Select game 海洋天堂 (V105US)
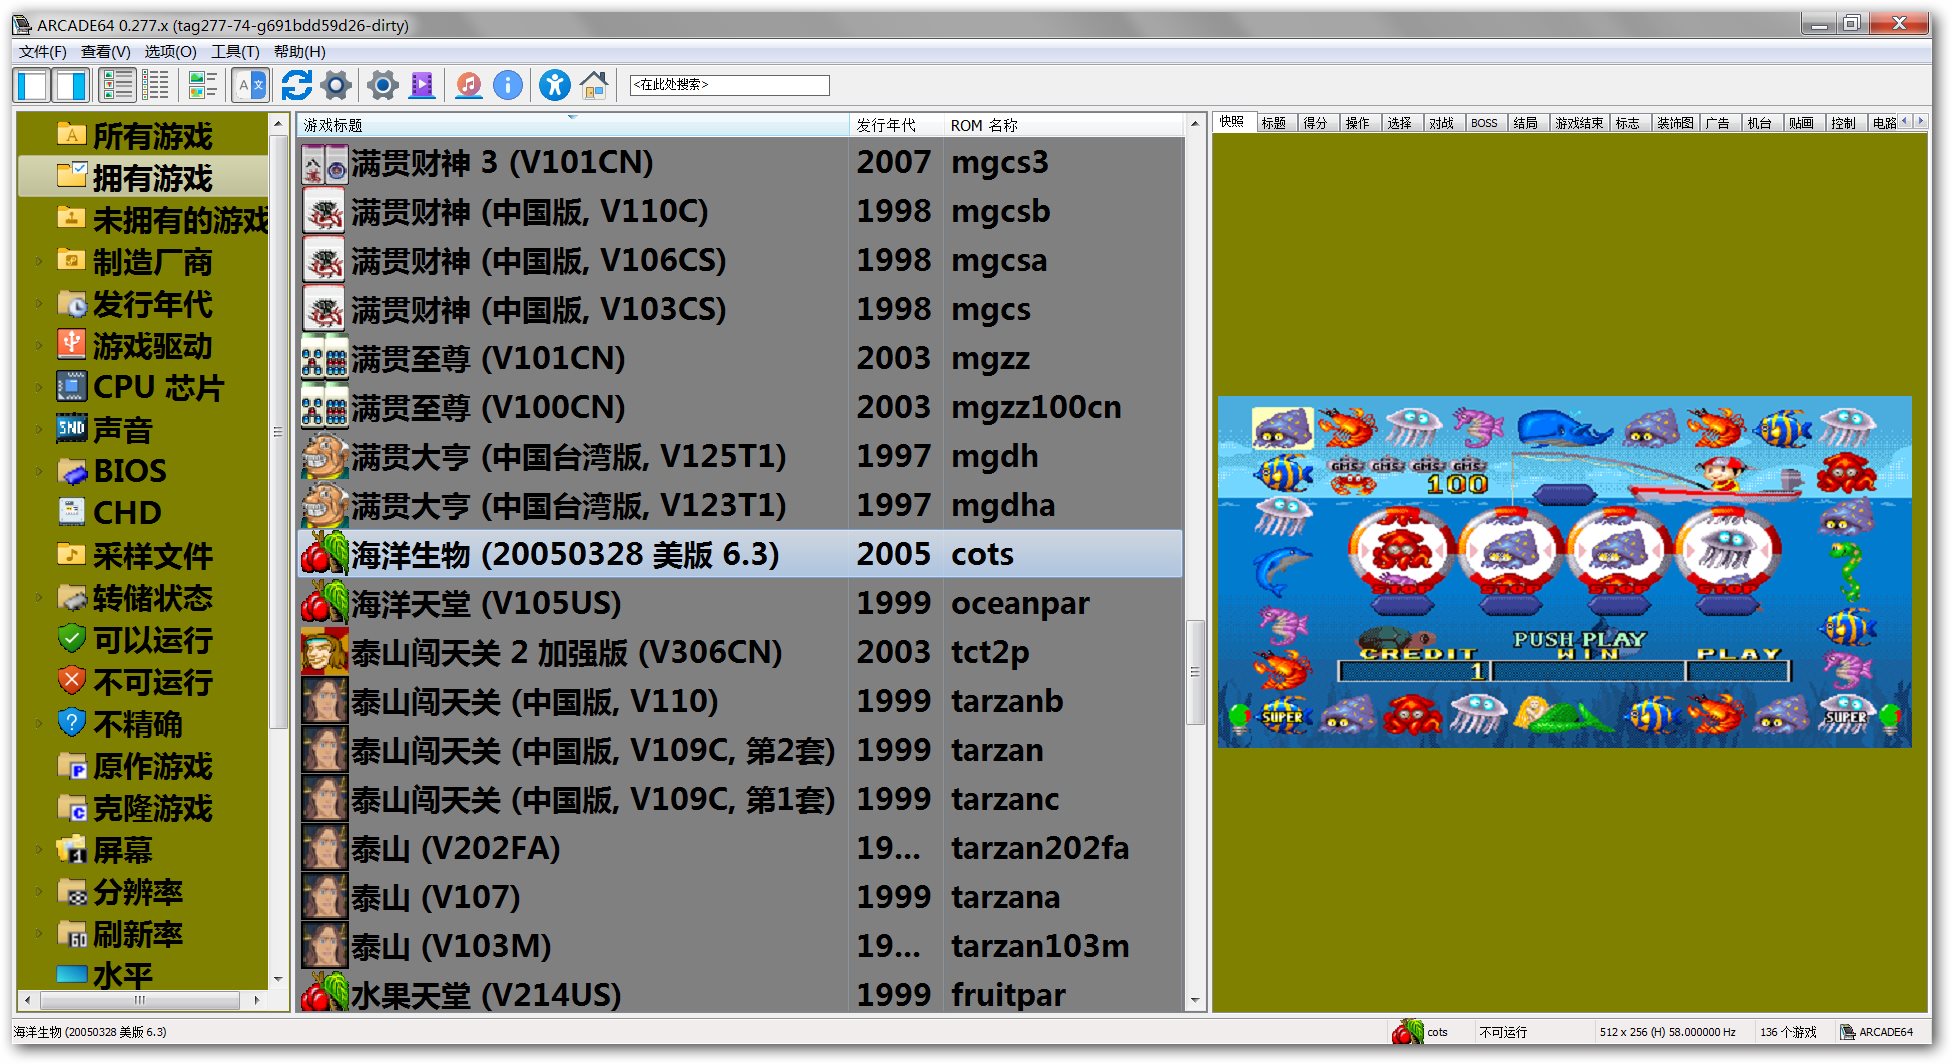Screen dimensions: 1952x1064 [x=740, y=603]
